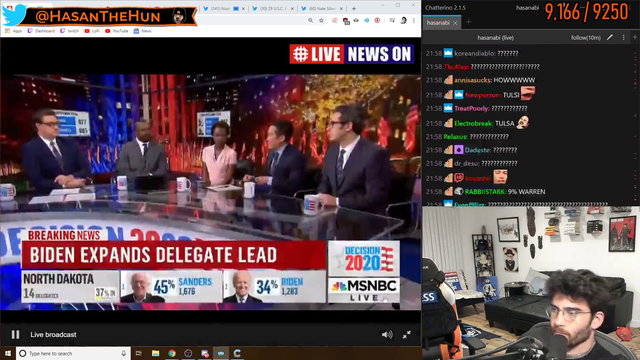
Task: Click username annisasucks in chat
Action: tap(473, 80)
